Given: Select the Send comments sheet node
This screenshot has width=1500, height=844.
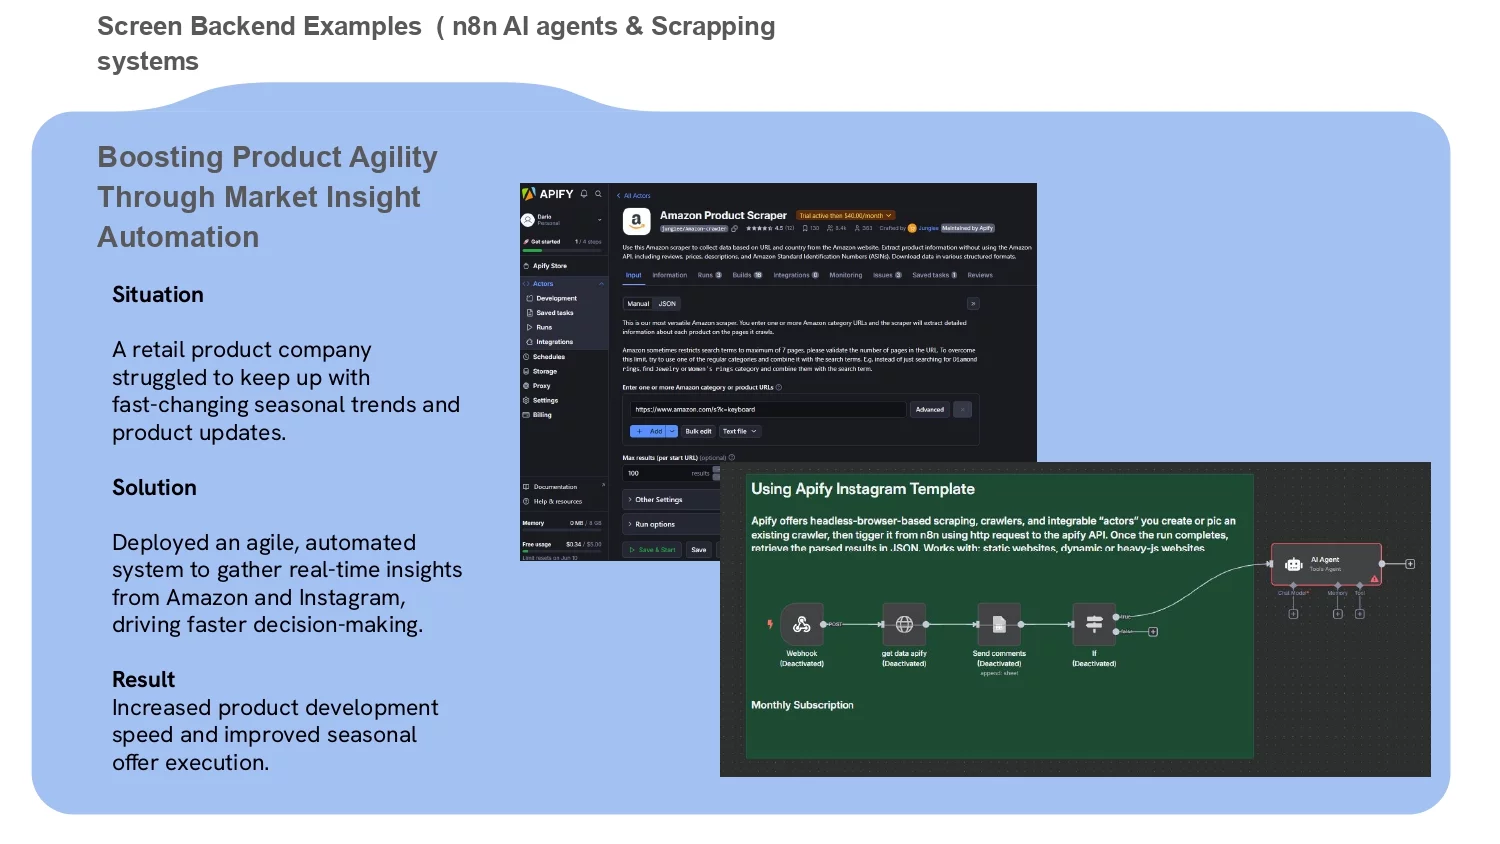Looking at the screenshot, I should click(x=999, y=624).
